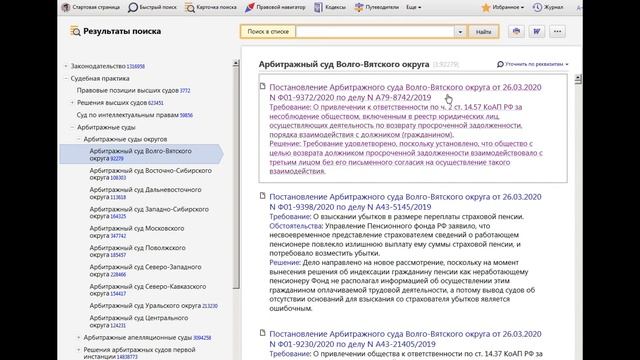Screen dimensions: 640x360
Task: Select Арбитражный суд Восточно-Сибирского округа
Action: pyautogui.click(x=151, y=174)
